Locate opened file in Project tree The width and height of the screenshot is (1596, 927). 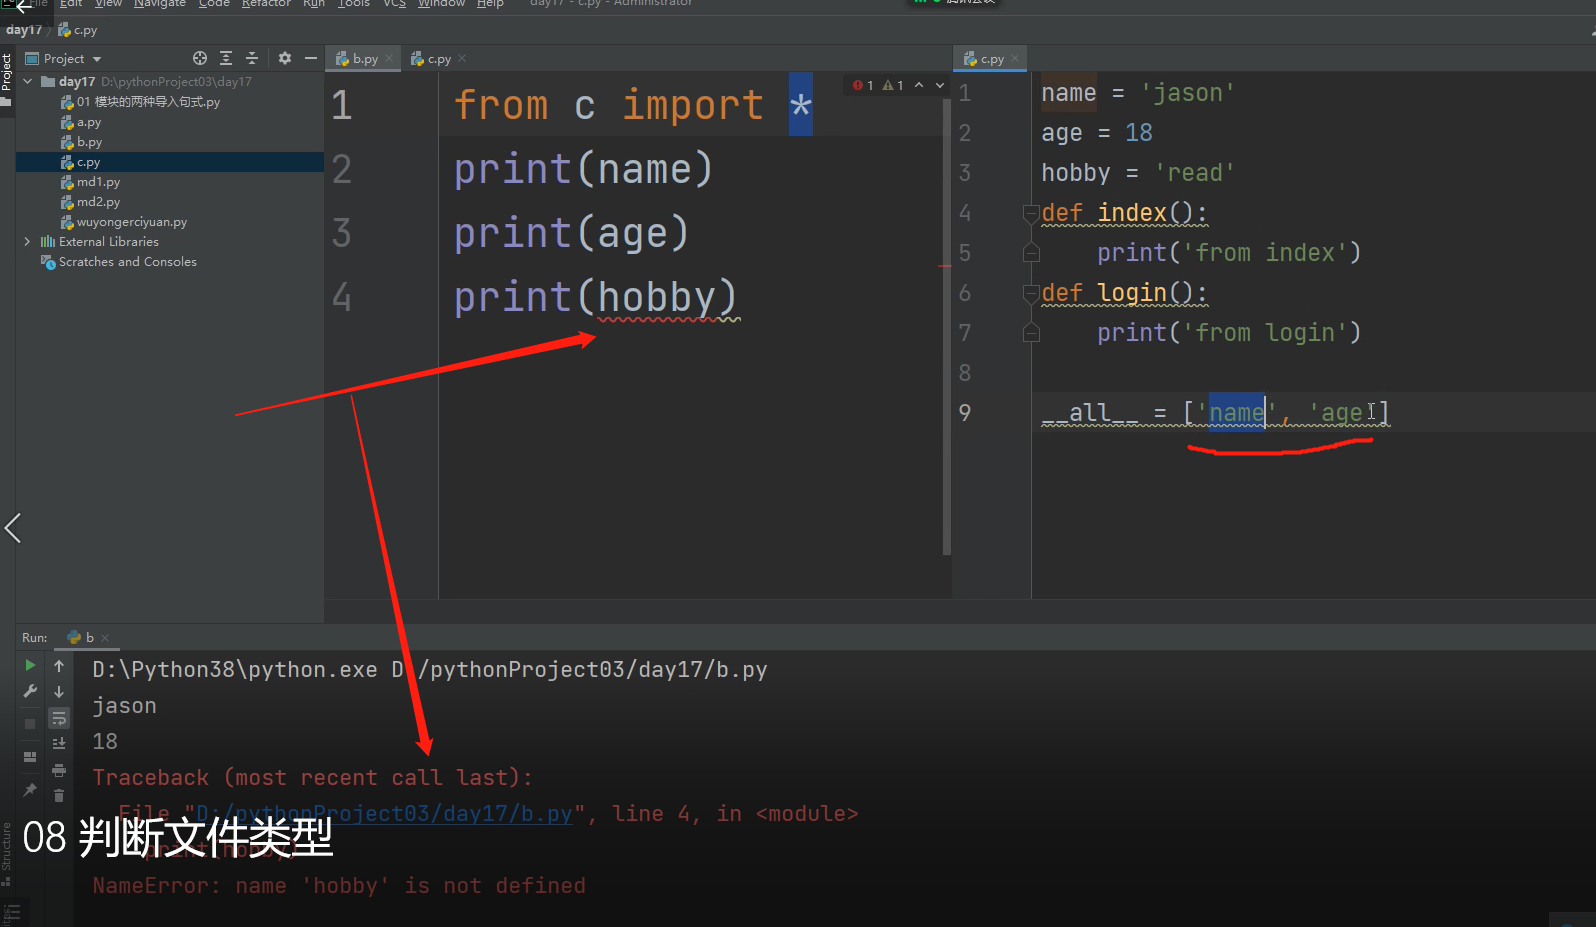[x=200, y=58]
